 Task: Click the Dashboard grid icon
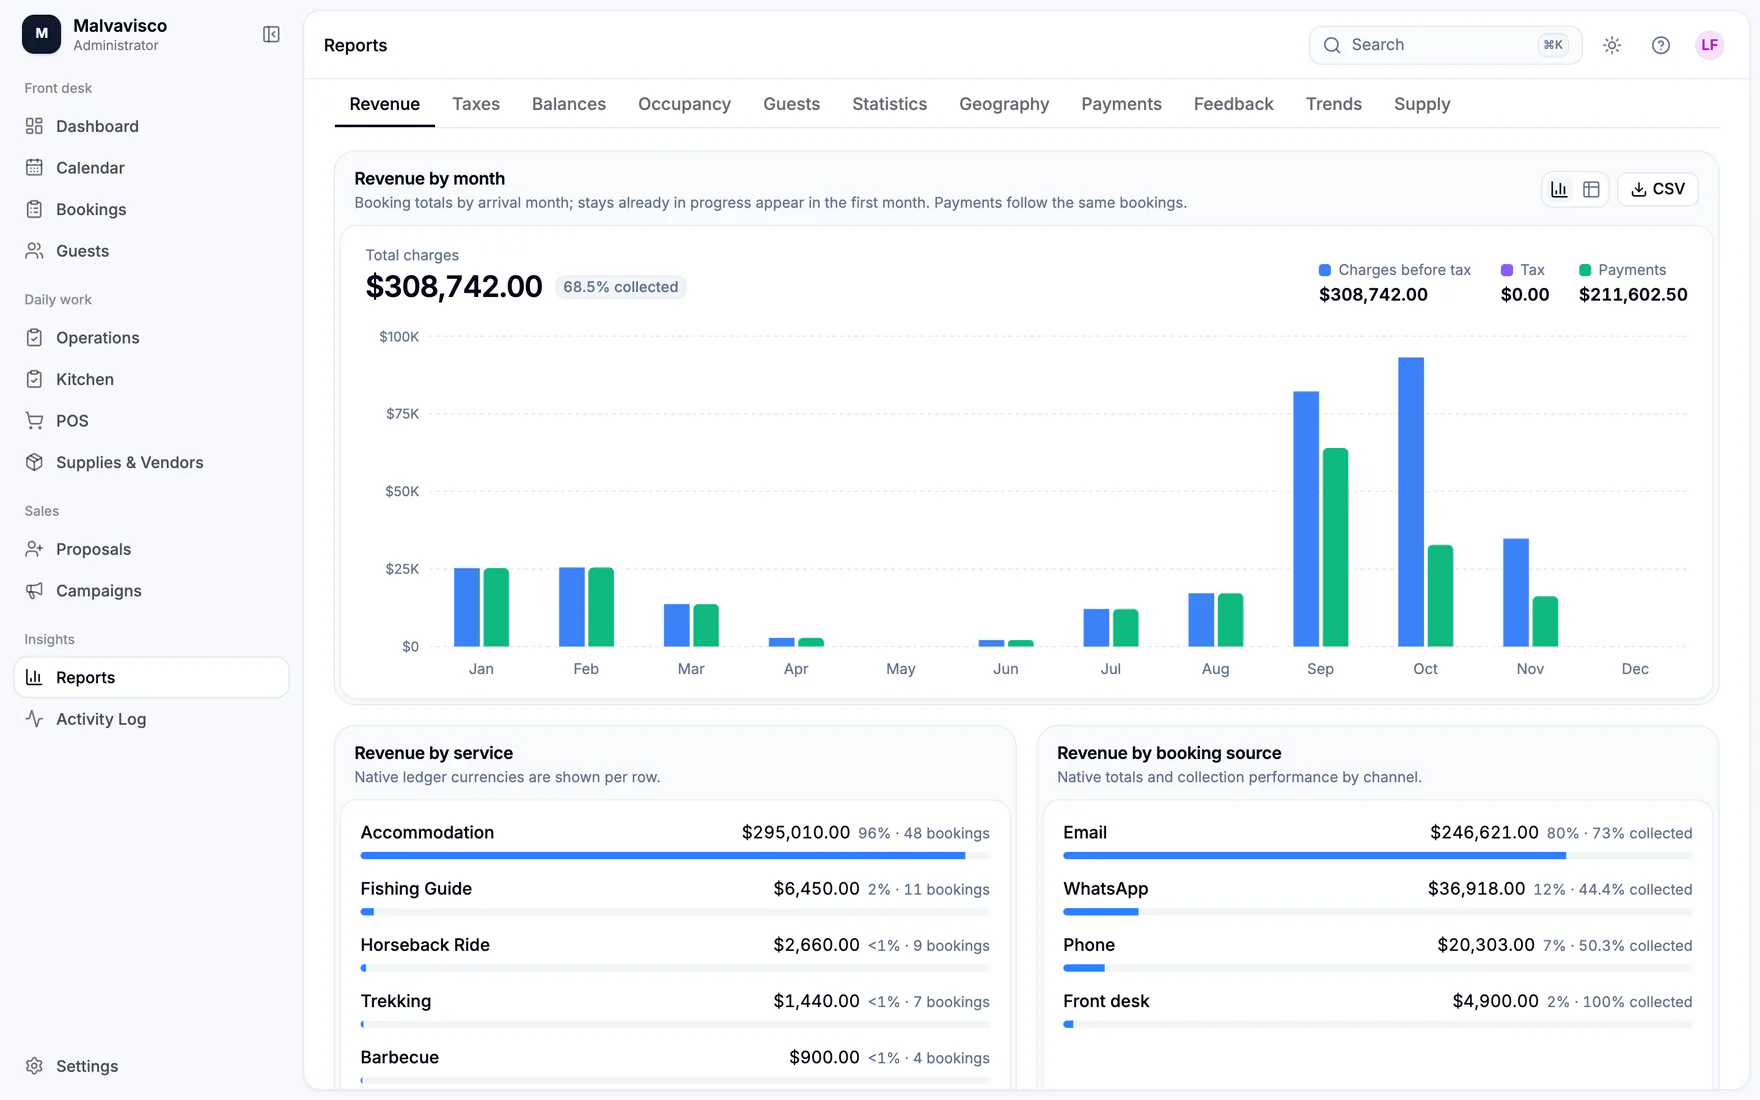click(x=34, y=126)
